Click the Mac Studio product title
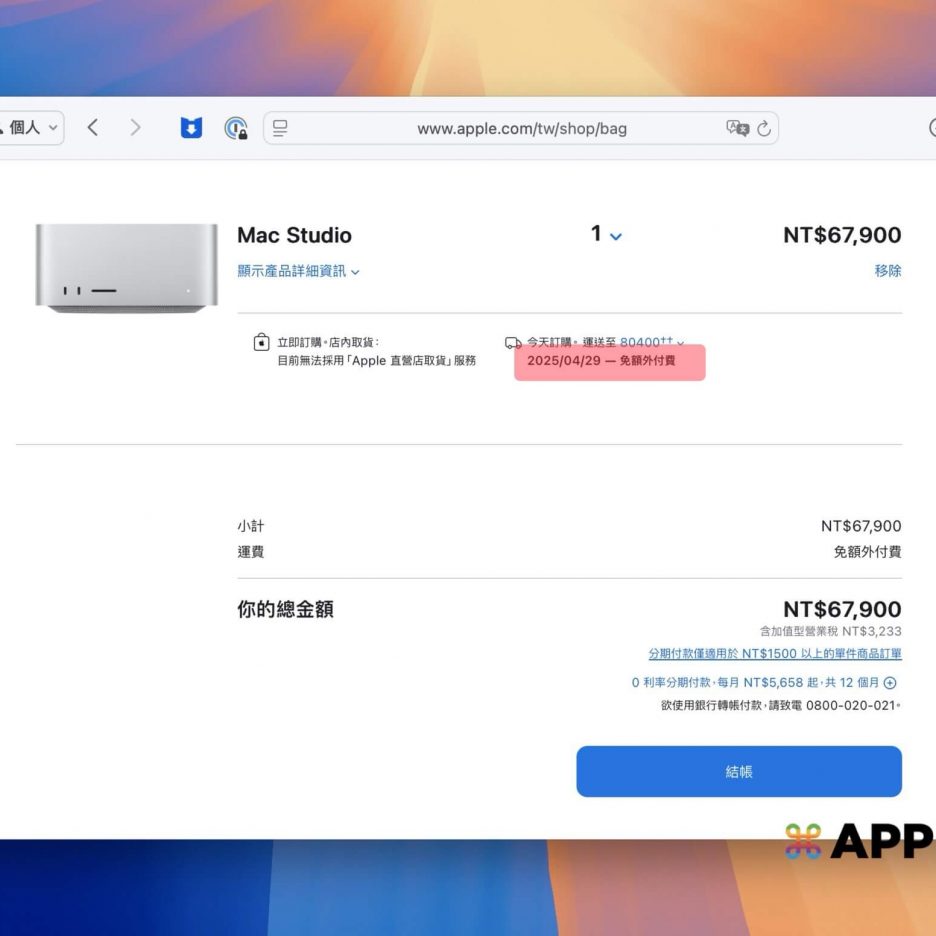 tap(294, 236)
